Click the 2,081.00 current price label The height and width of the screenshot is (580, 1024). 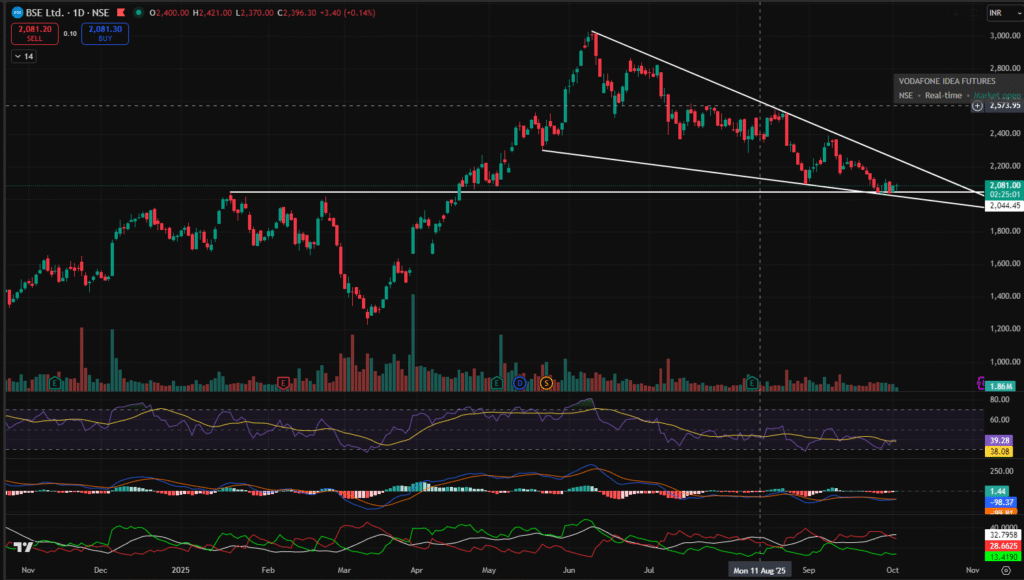1004,185
